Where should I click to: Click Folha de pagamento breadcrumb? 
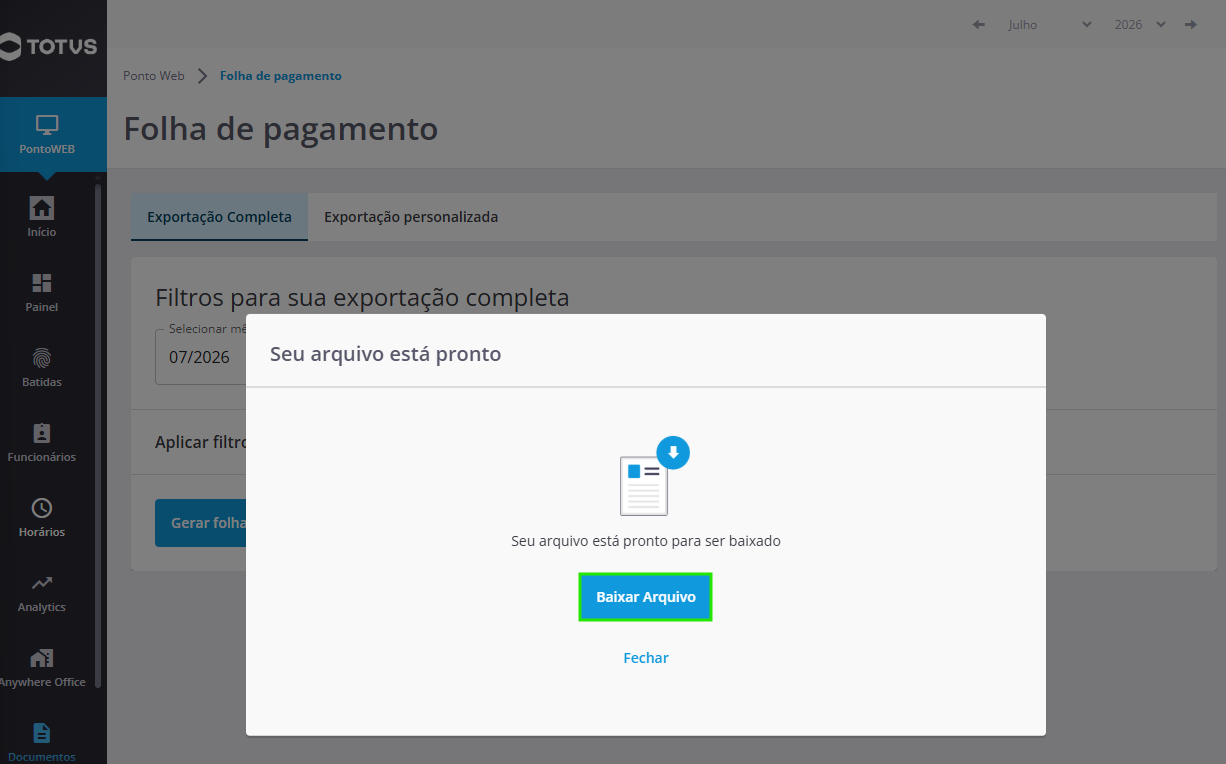pyautogui.click(x=281, y=76)
